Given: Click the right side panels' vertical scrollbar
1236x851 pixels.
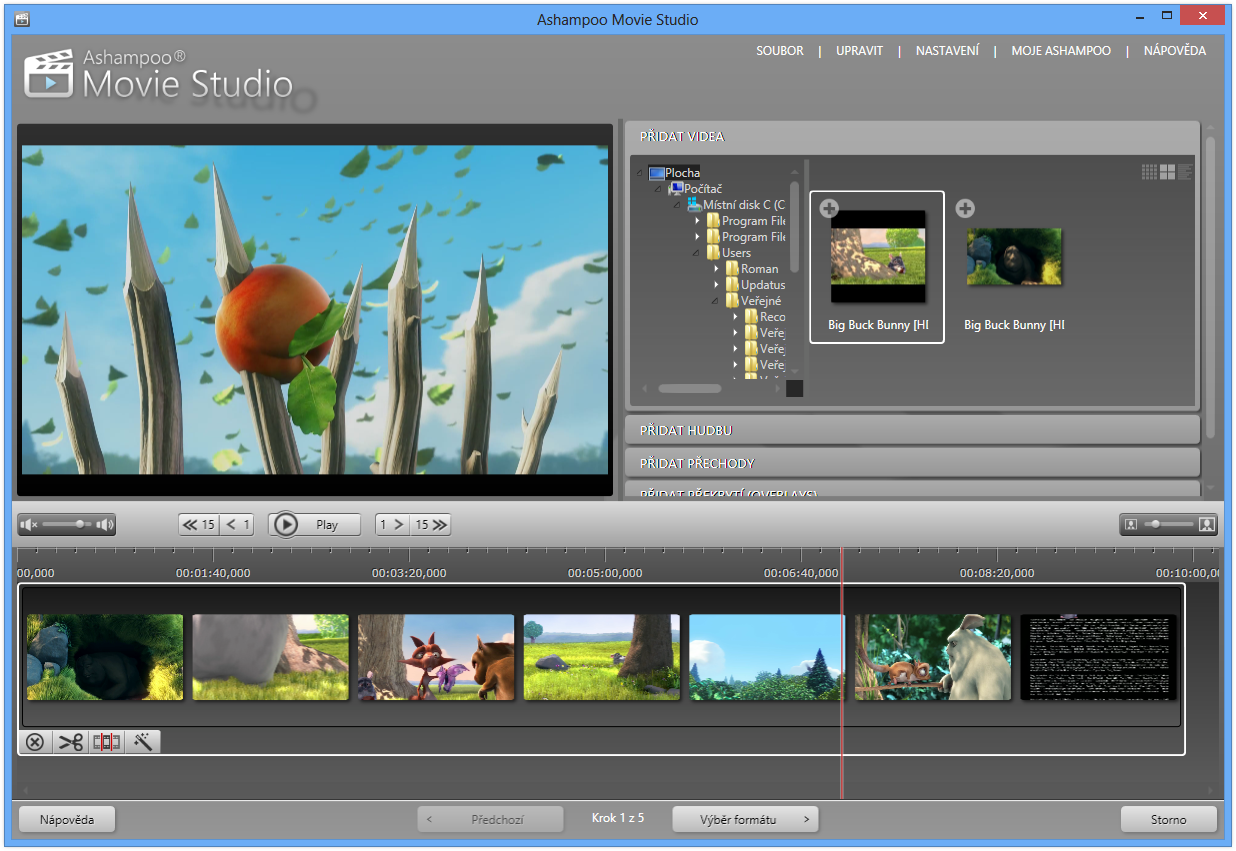Looking at the screenshot, I should point(1210,287).
